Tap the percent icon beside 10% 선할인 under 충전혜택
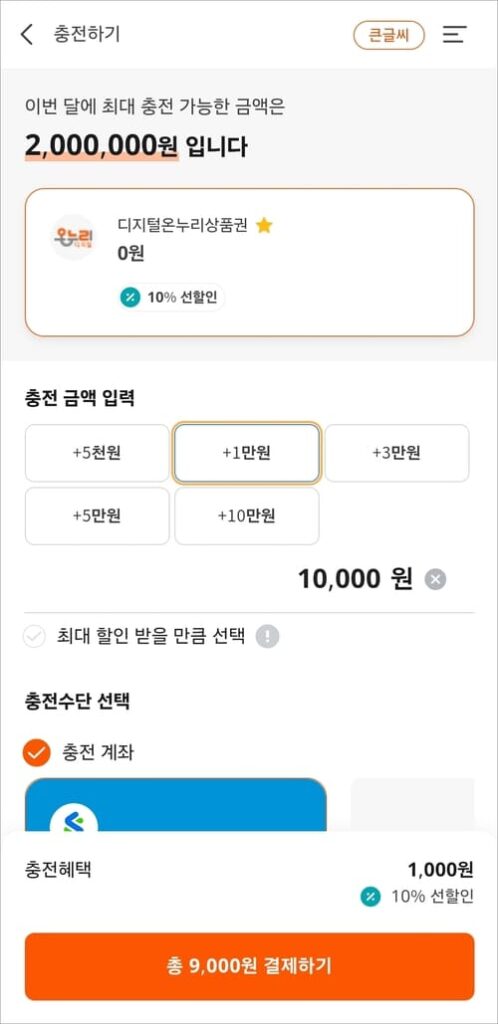498x1024 pixels. (370, 897)
